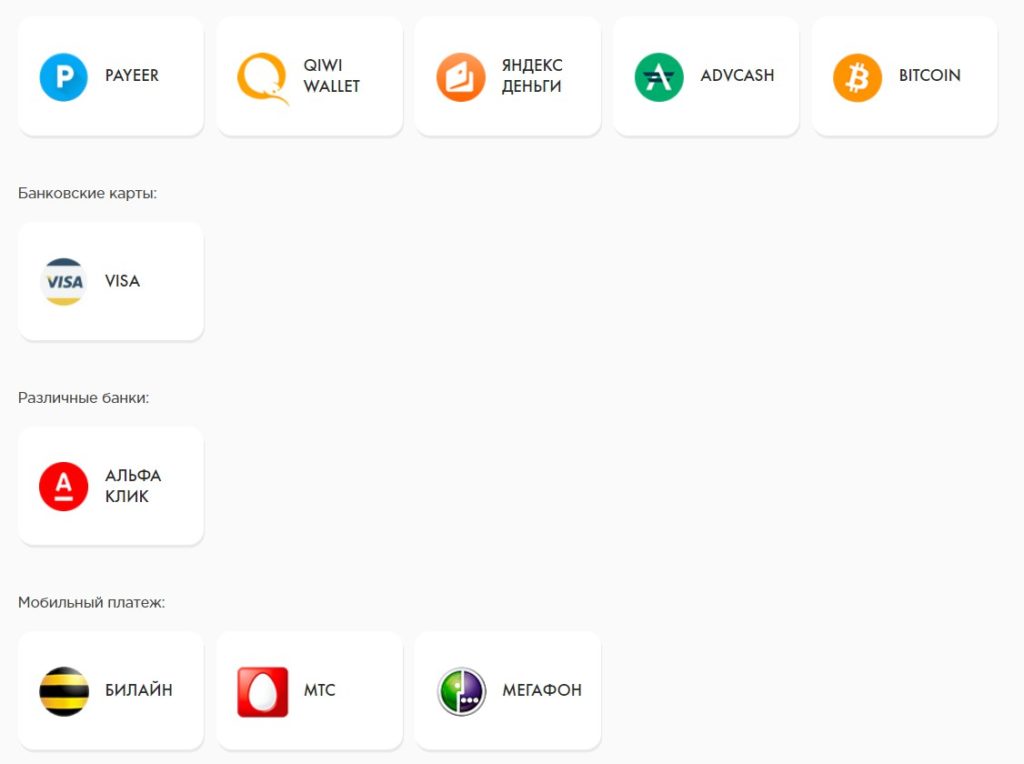Choose АЛЬФА КЛИК bank text
Image resolution: width=1024 pixels, height=764 pixels.
point(133,486)
